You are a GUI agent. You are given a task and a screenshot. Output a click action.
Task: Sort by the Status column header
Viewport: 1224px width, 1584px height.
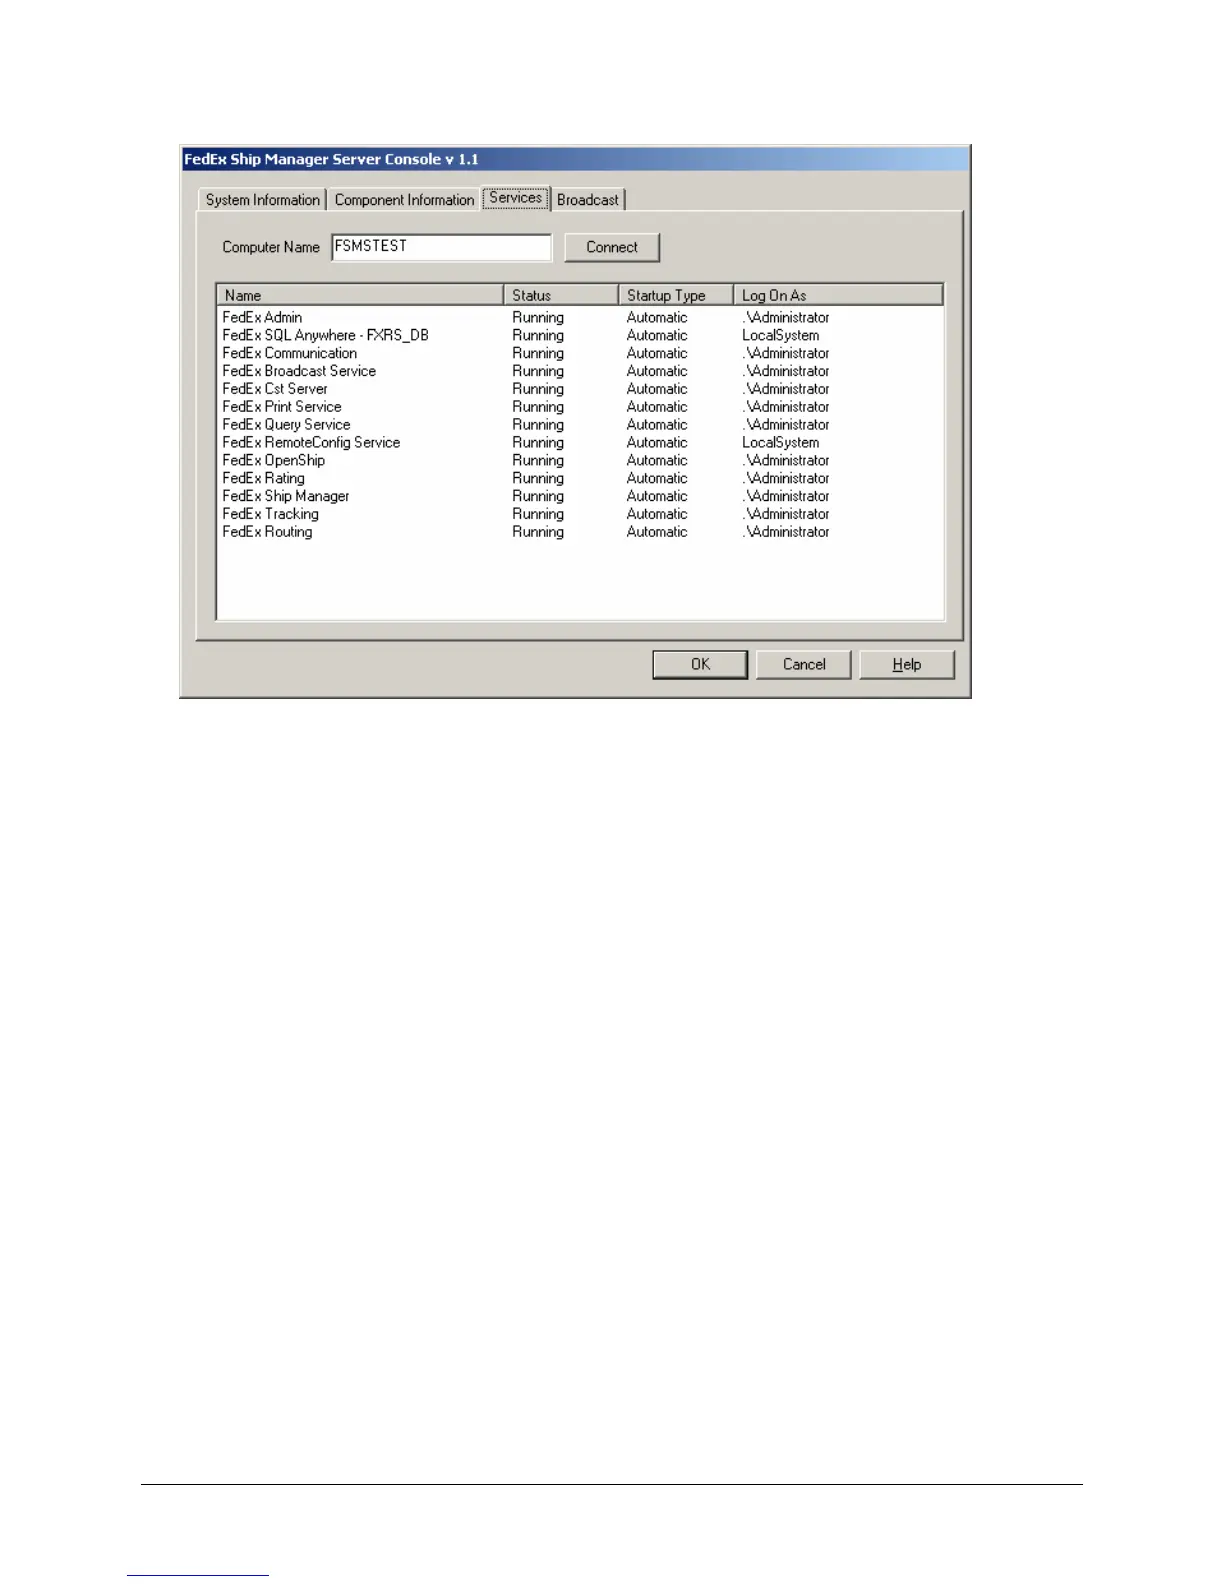pos(561,295)
